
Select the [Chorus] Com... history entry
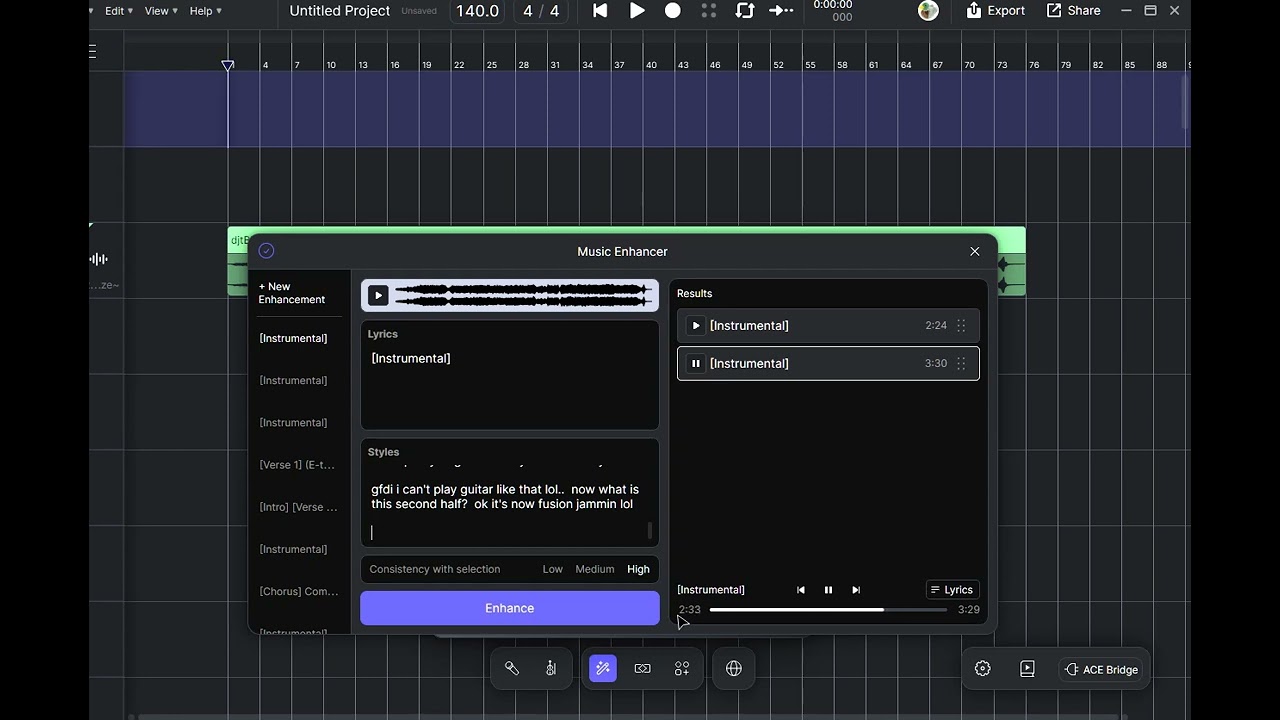(299, 591)
